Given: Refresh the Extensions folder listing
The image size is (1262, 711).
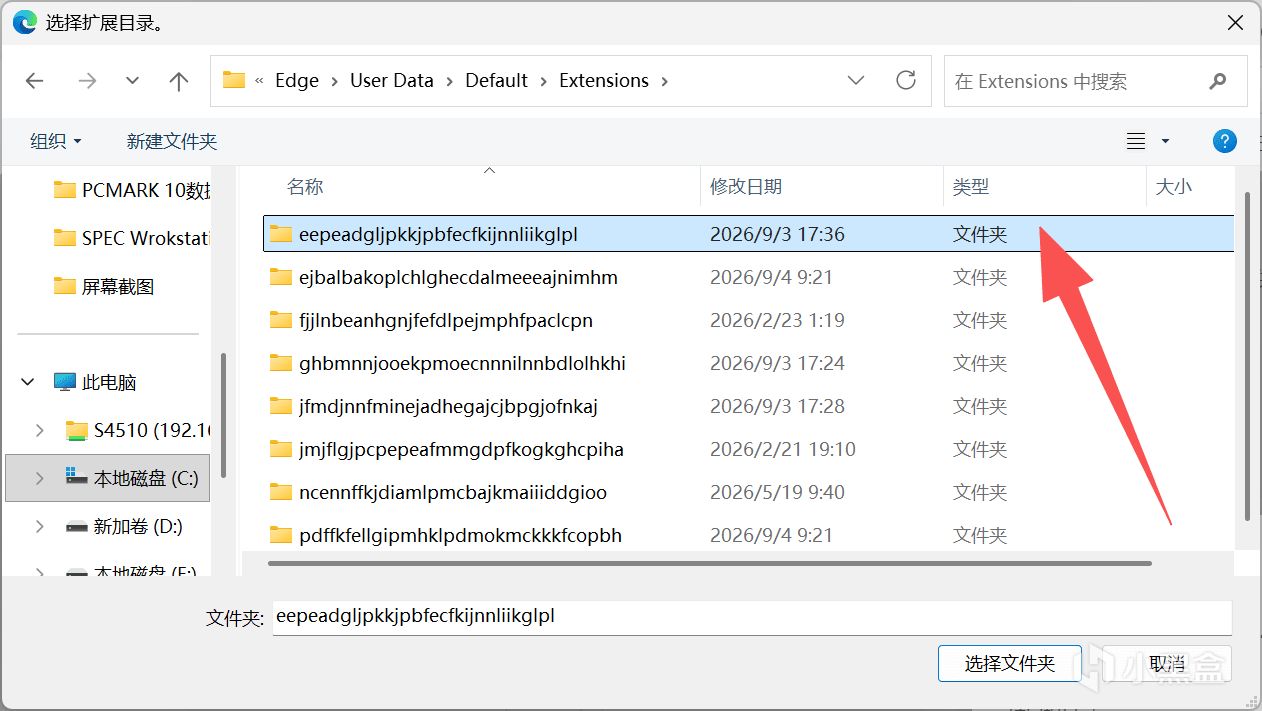Looking at the screenshot, I should coord(906,80).
